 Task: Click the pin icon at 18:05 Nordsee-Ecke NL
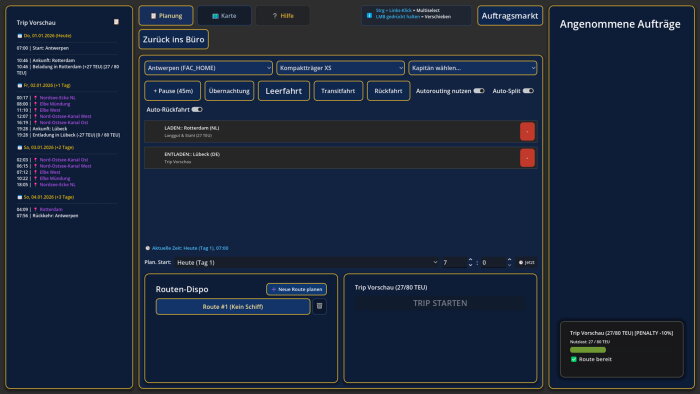click(x=35, y=184)
